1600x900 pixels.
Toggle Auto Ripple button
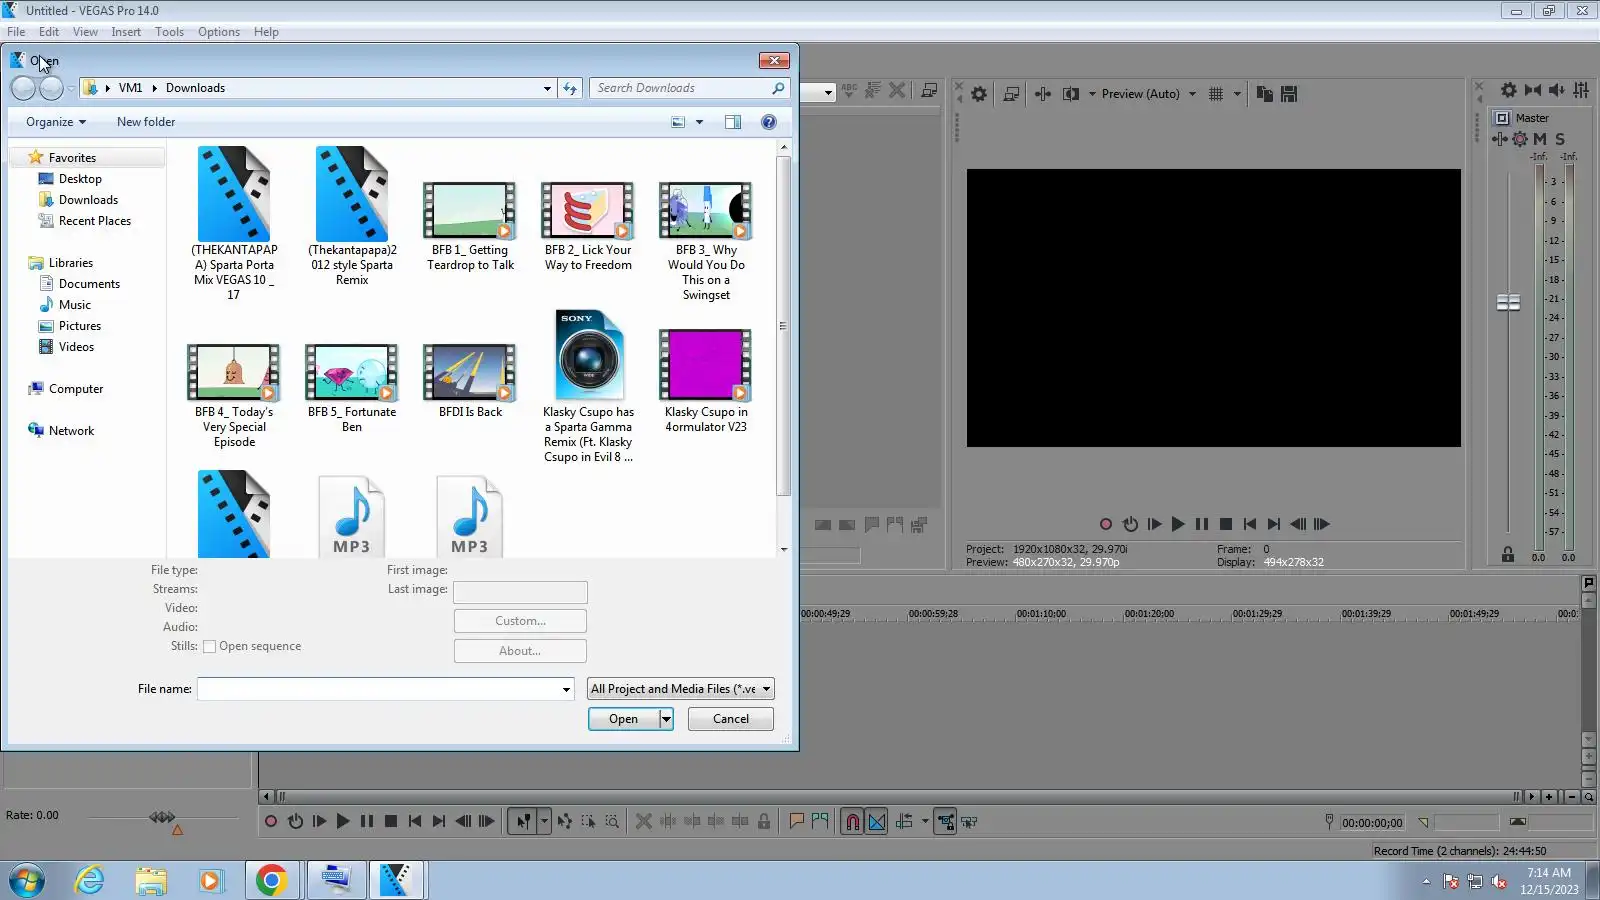point(904,822)
